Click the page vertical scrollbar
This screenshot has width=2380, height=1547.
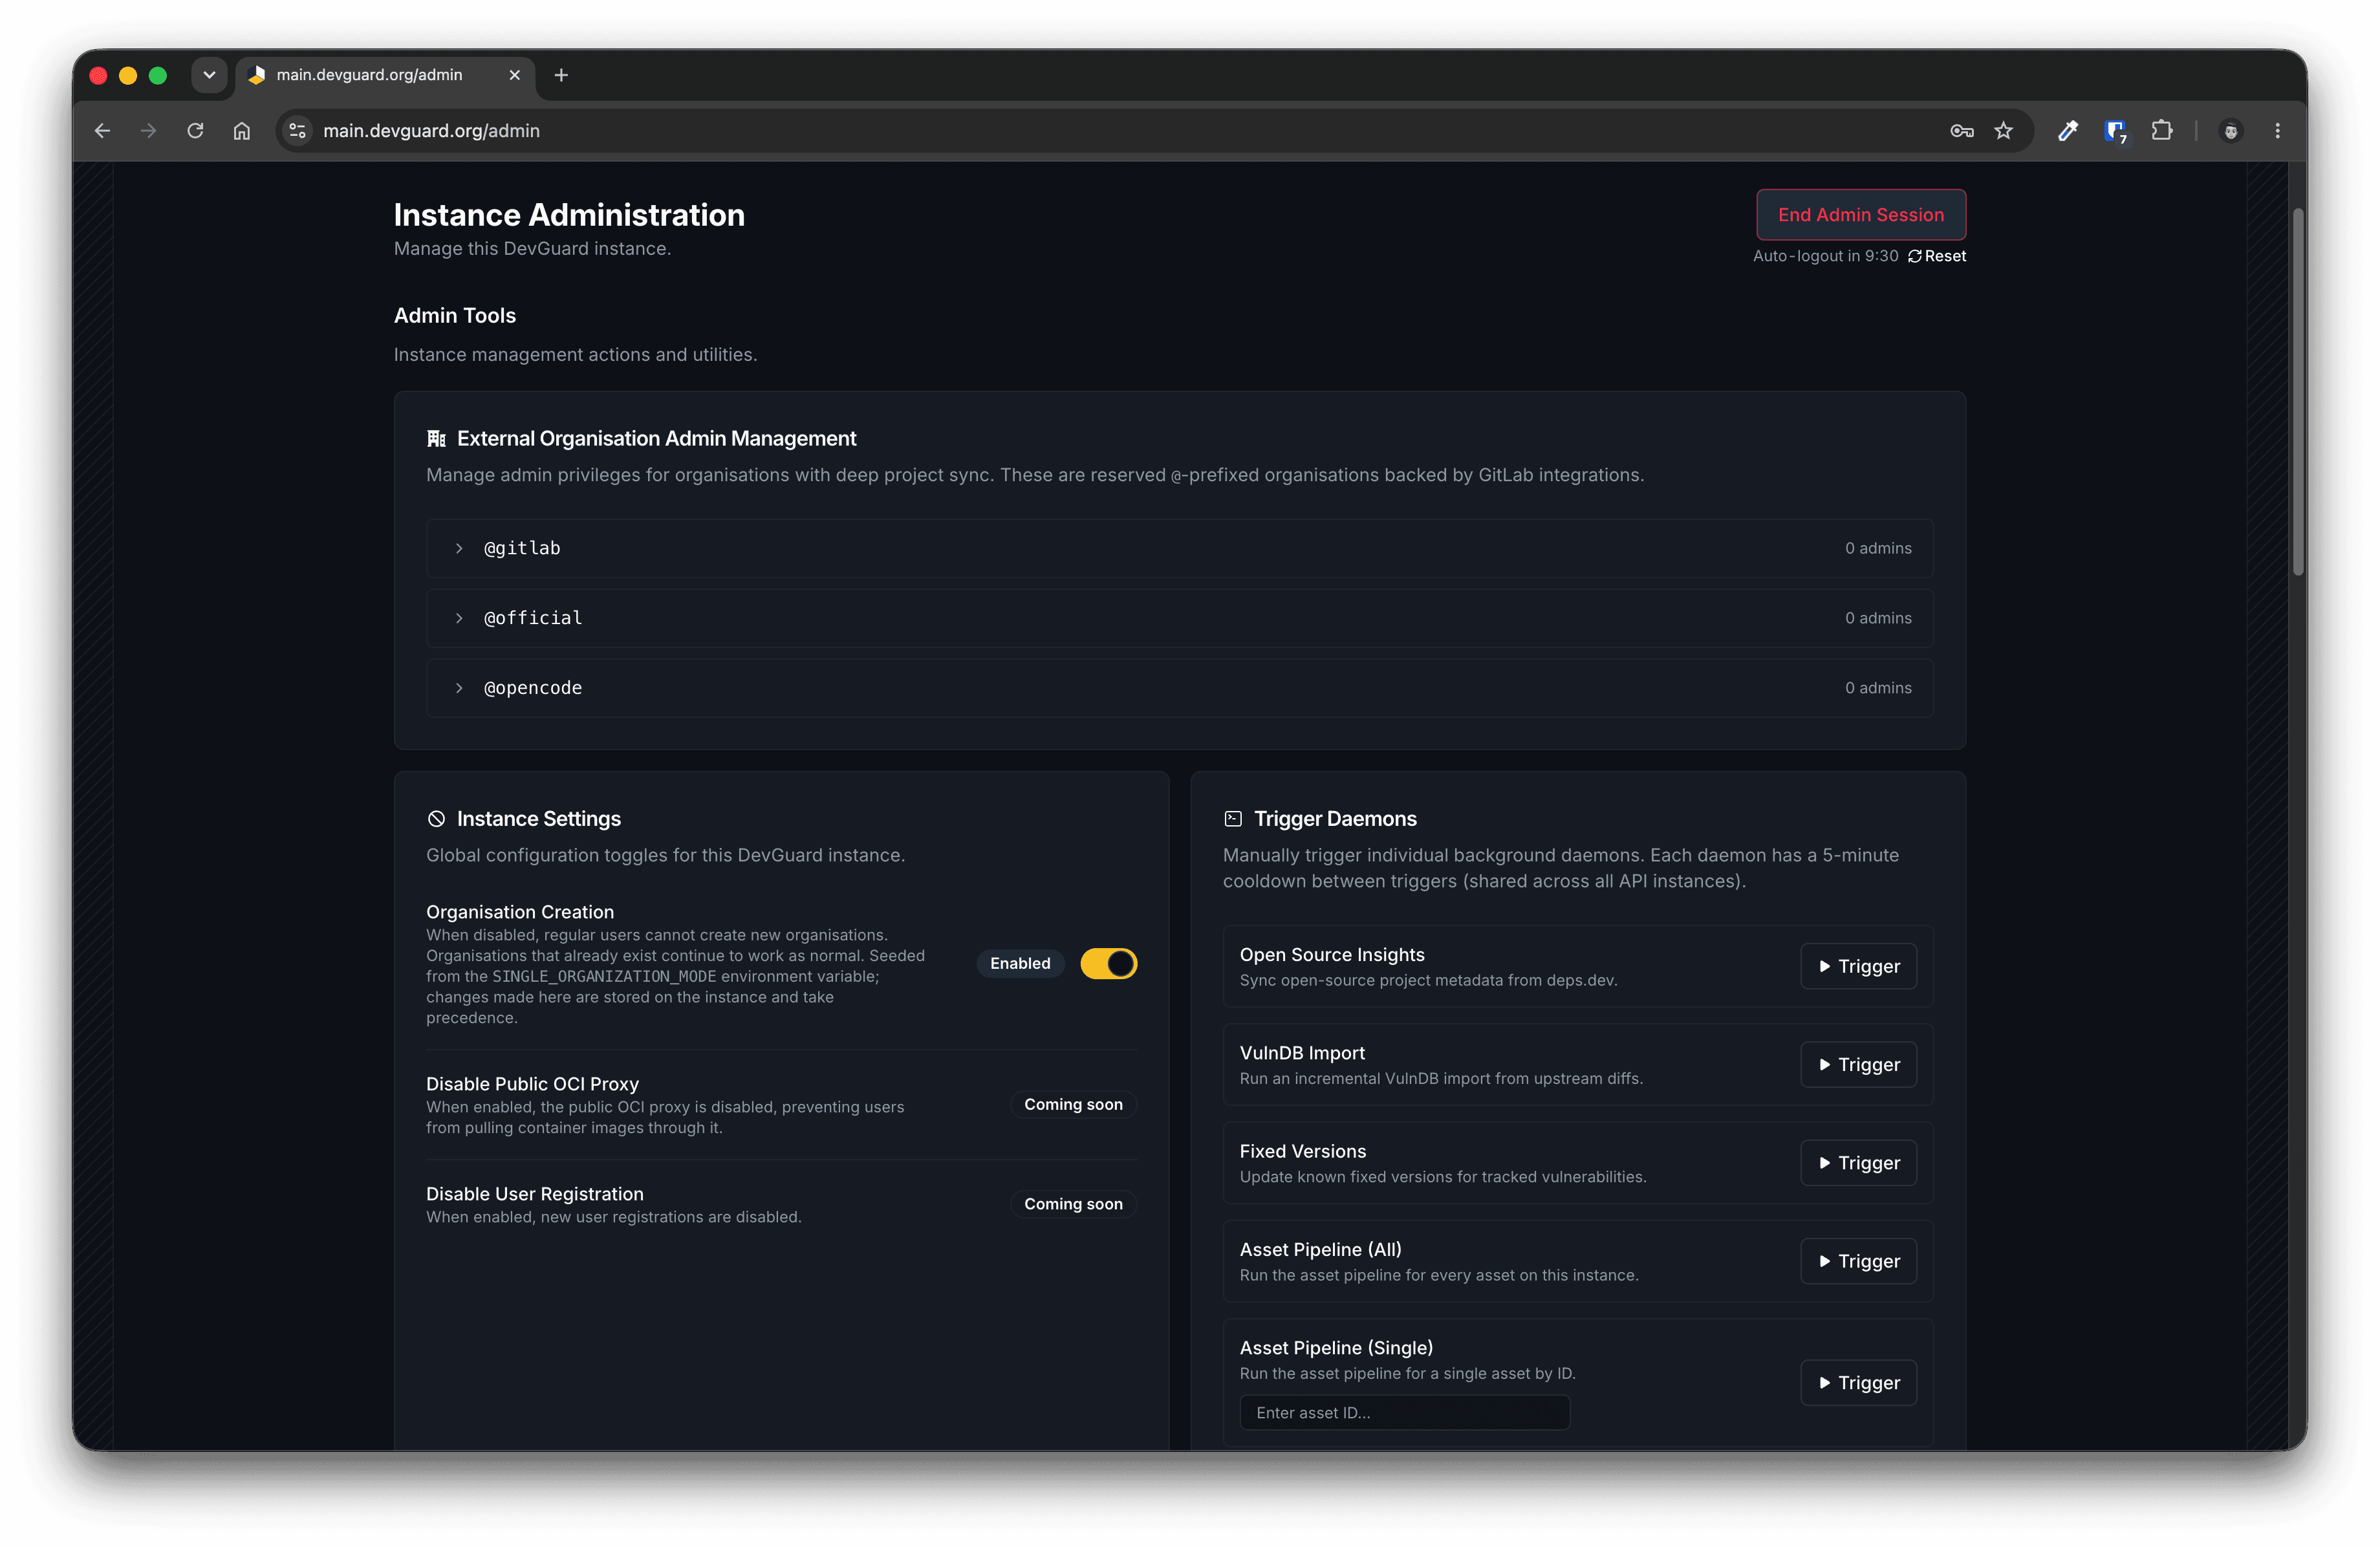click(x=2298, y=392)
